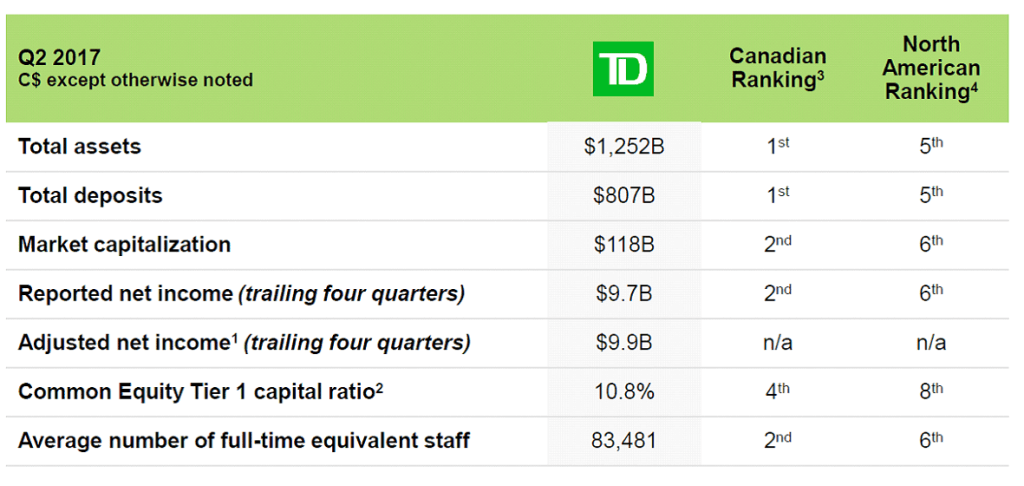This screenshot has height=486, width=1024.
Task: Select the $9.9B adjusted income value
Action: pyautogui.click(x=624, y=343)
